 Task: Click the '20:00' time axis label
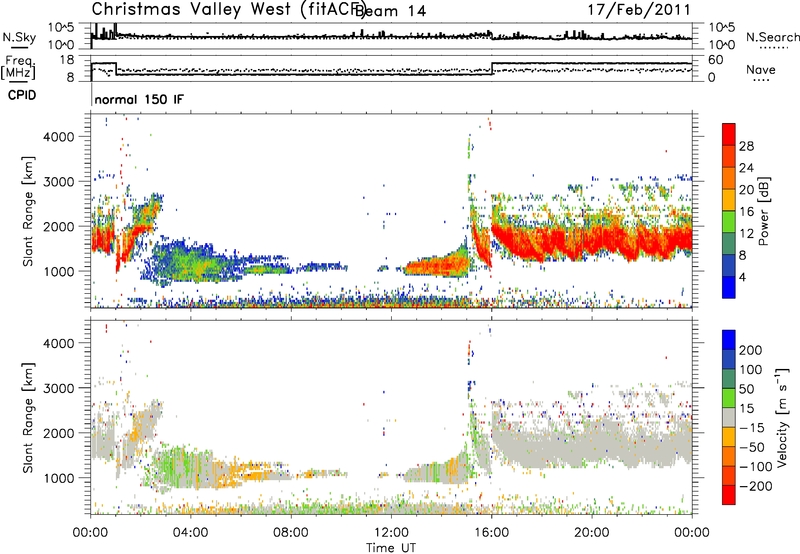click(592, 533)
